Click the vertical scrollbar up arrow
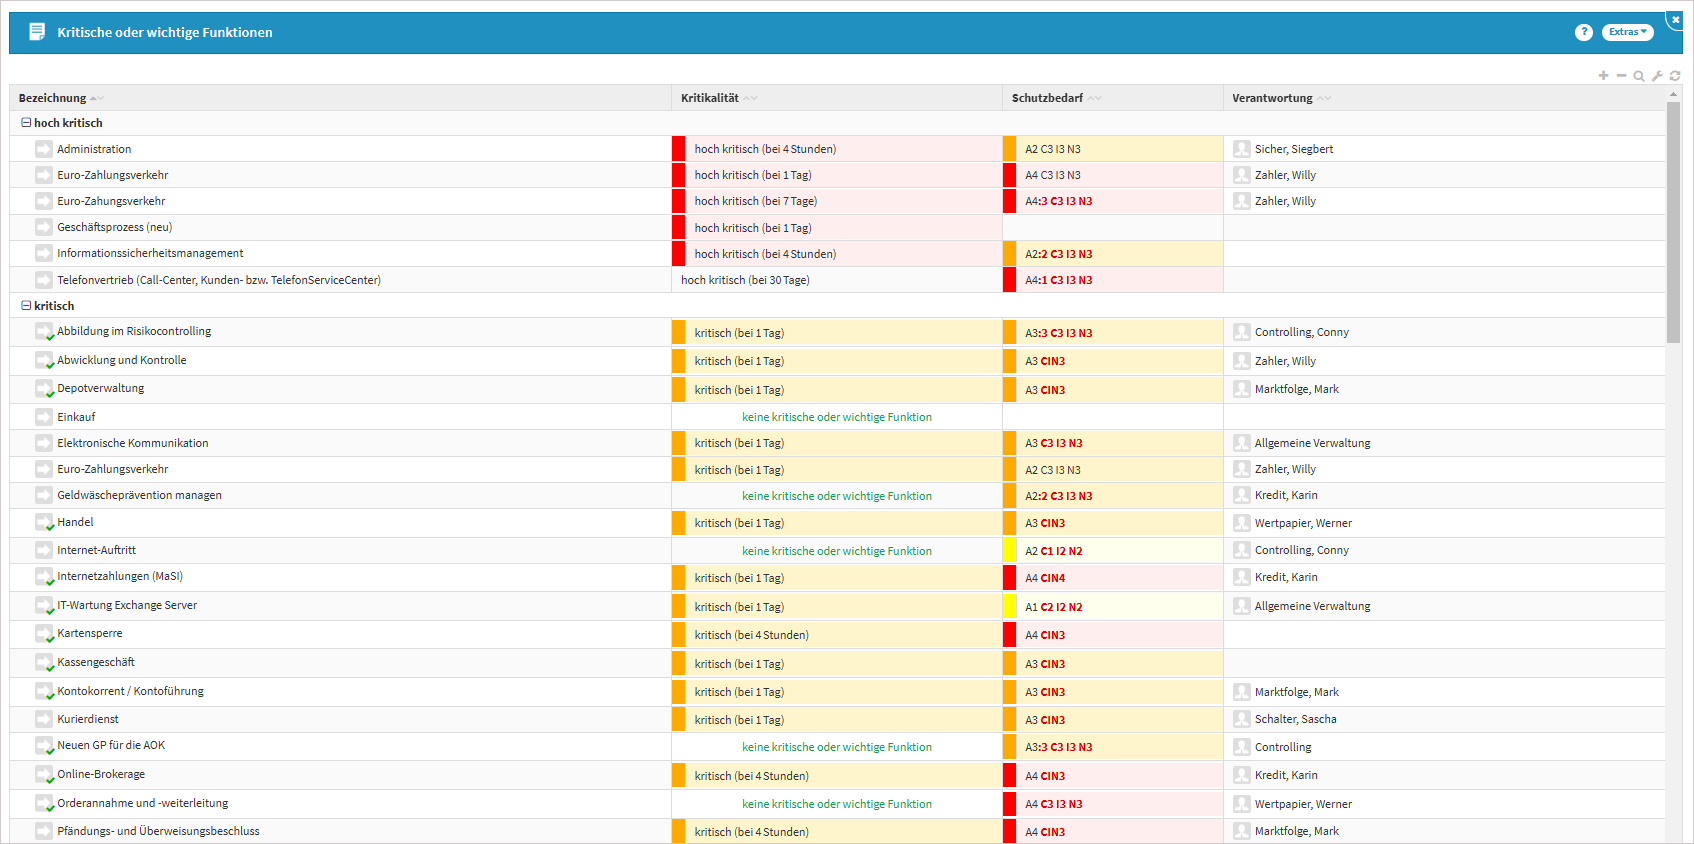This screenshot has height=844, width=1694. click(1673, 94)
